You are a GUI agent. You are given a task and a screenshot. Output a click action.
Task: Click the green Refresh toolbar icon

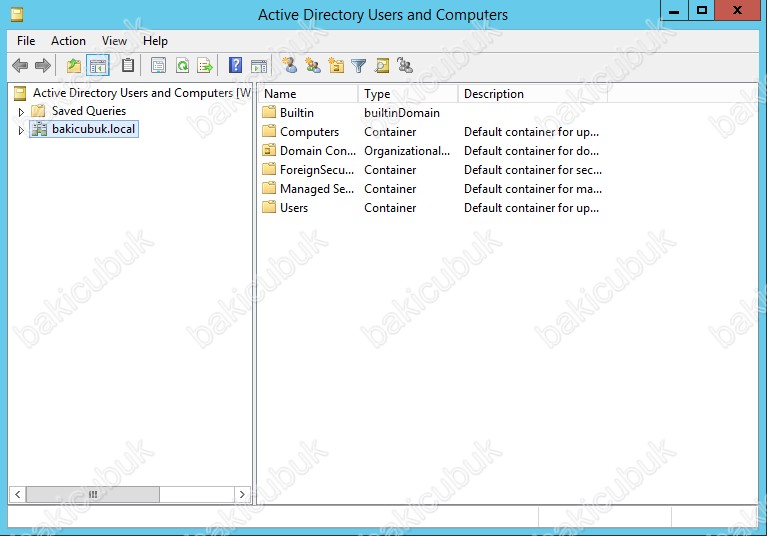(182, 66)
